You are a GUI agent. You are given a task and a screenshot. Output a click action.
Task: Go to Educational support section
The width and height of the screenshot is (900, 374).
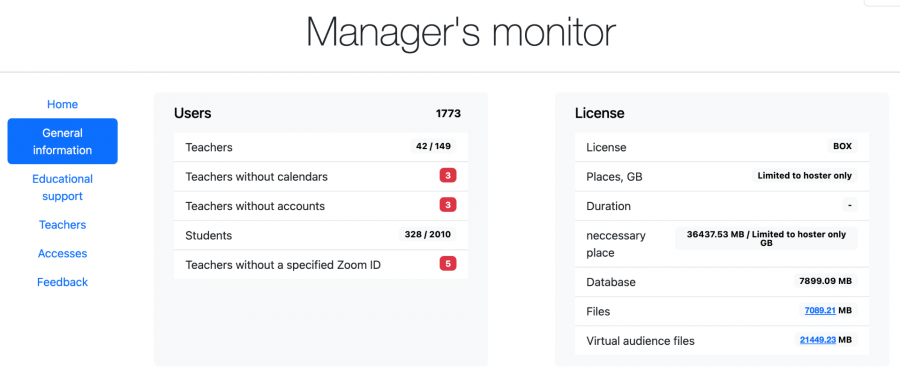[x=63, y=188]
